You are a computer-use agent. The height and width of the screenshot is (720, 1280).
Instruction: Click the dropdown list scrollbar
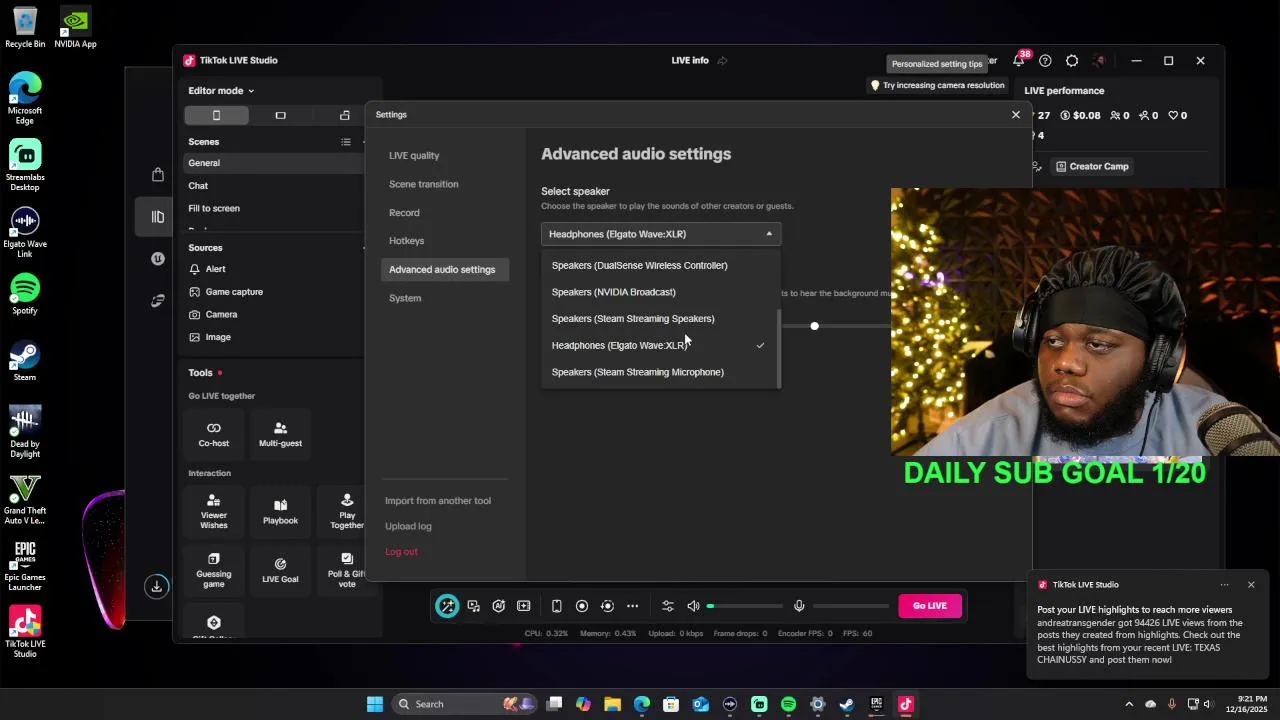tap(779, 347)
